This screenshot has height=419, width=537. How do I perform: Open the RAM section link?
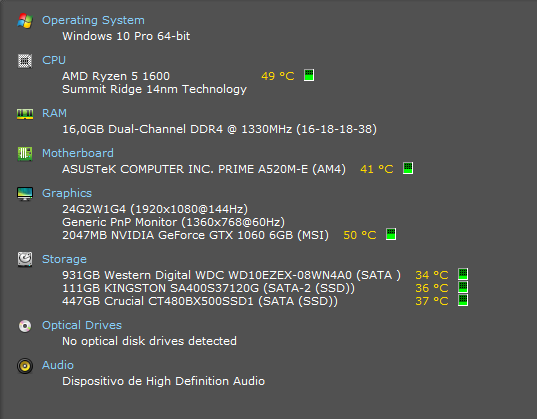pos(54,113)
